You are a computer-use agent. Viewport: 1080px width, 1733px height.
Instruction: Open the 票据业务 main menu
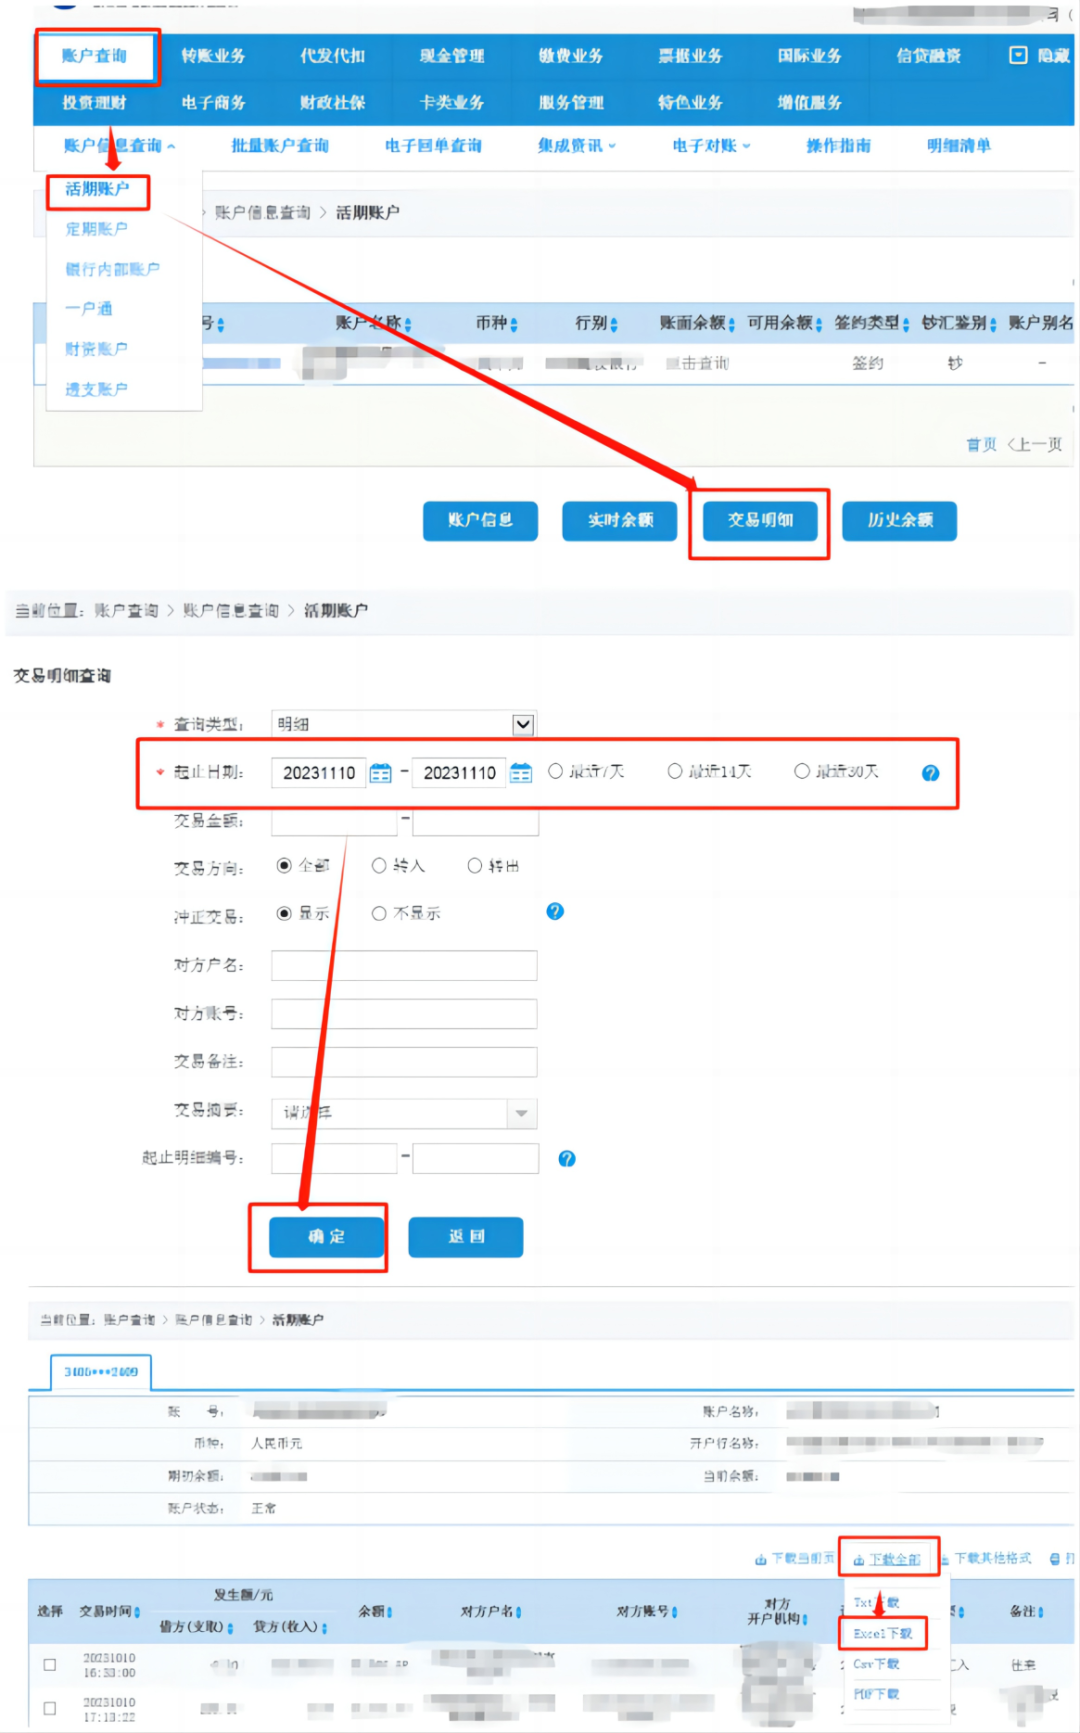click(x=690, y=56)
